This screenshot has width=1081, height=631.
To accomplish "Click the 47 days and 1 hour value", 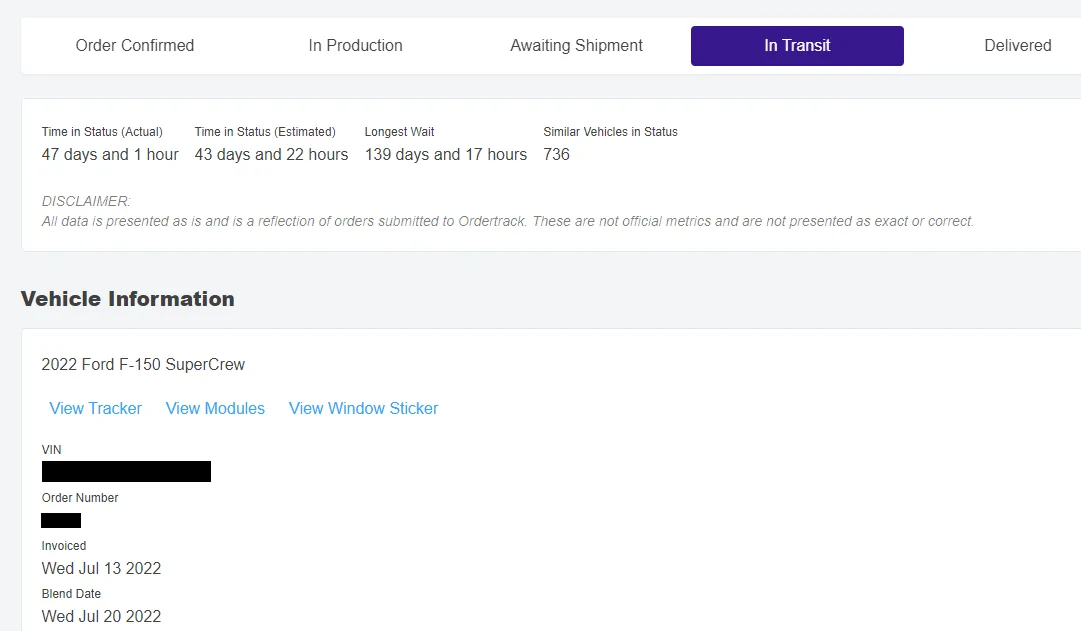I will click(x=110, y=155).
